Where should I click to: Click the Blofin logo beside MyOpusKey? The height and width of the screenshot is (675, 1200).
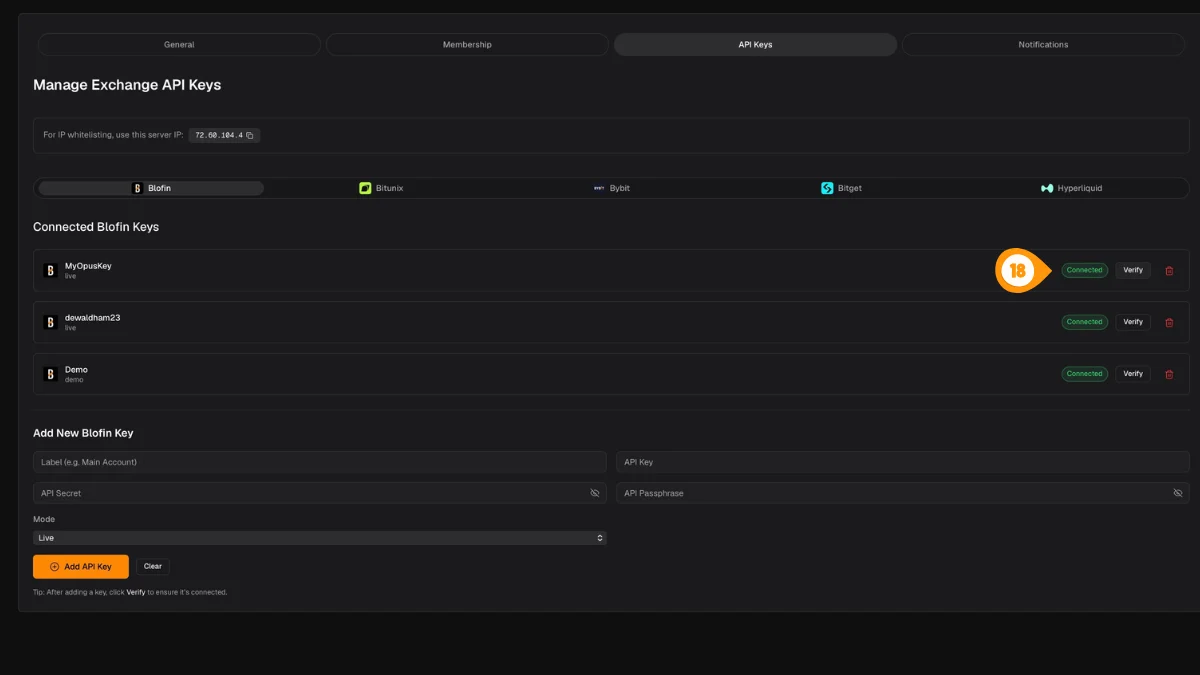coord(50,270)
